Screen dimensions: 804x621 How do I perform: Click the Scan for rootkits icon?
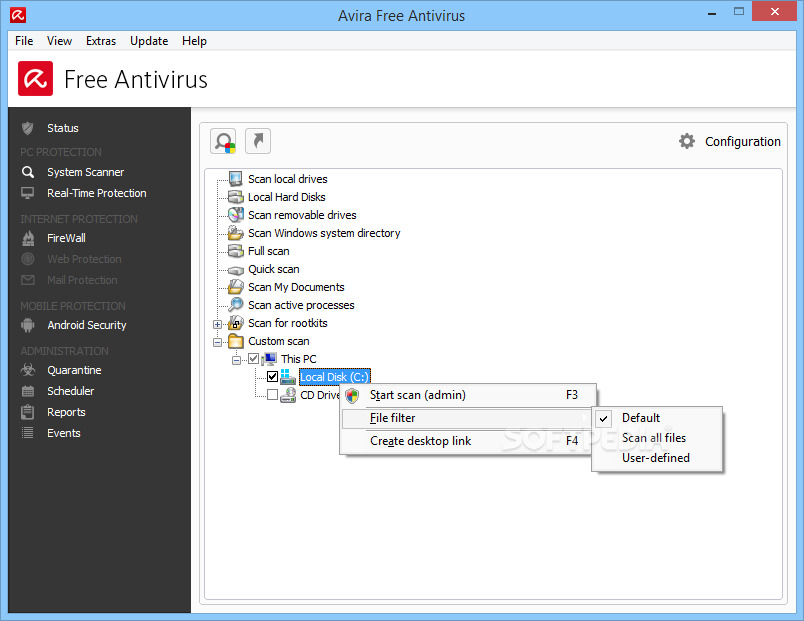coord(235,323)
